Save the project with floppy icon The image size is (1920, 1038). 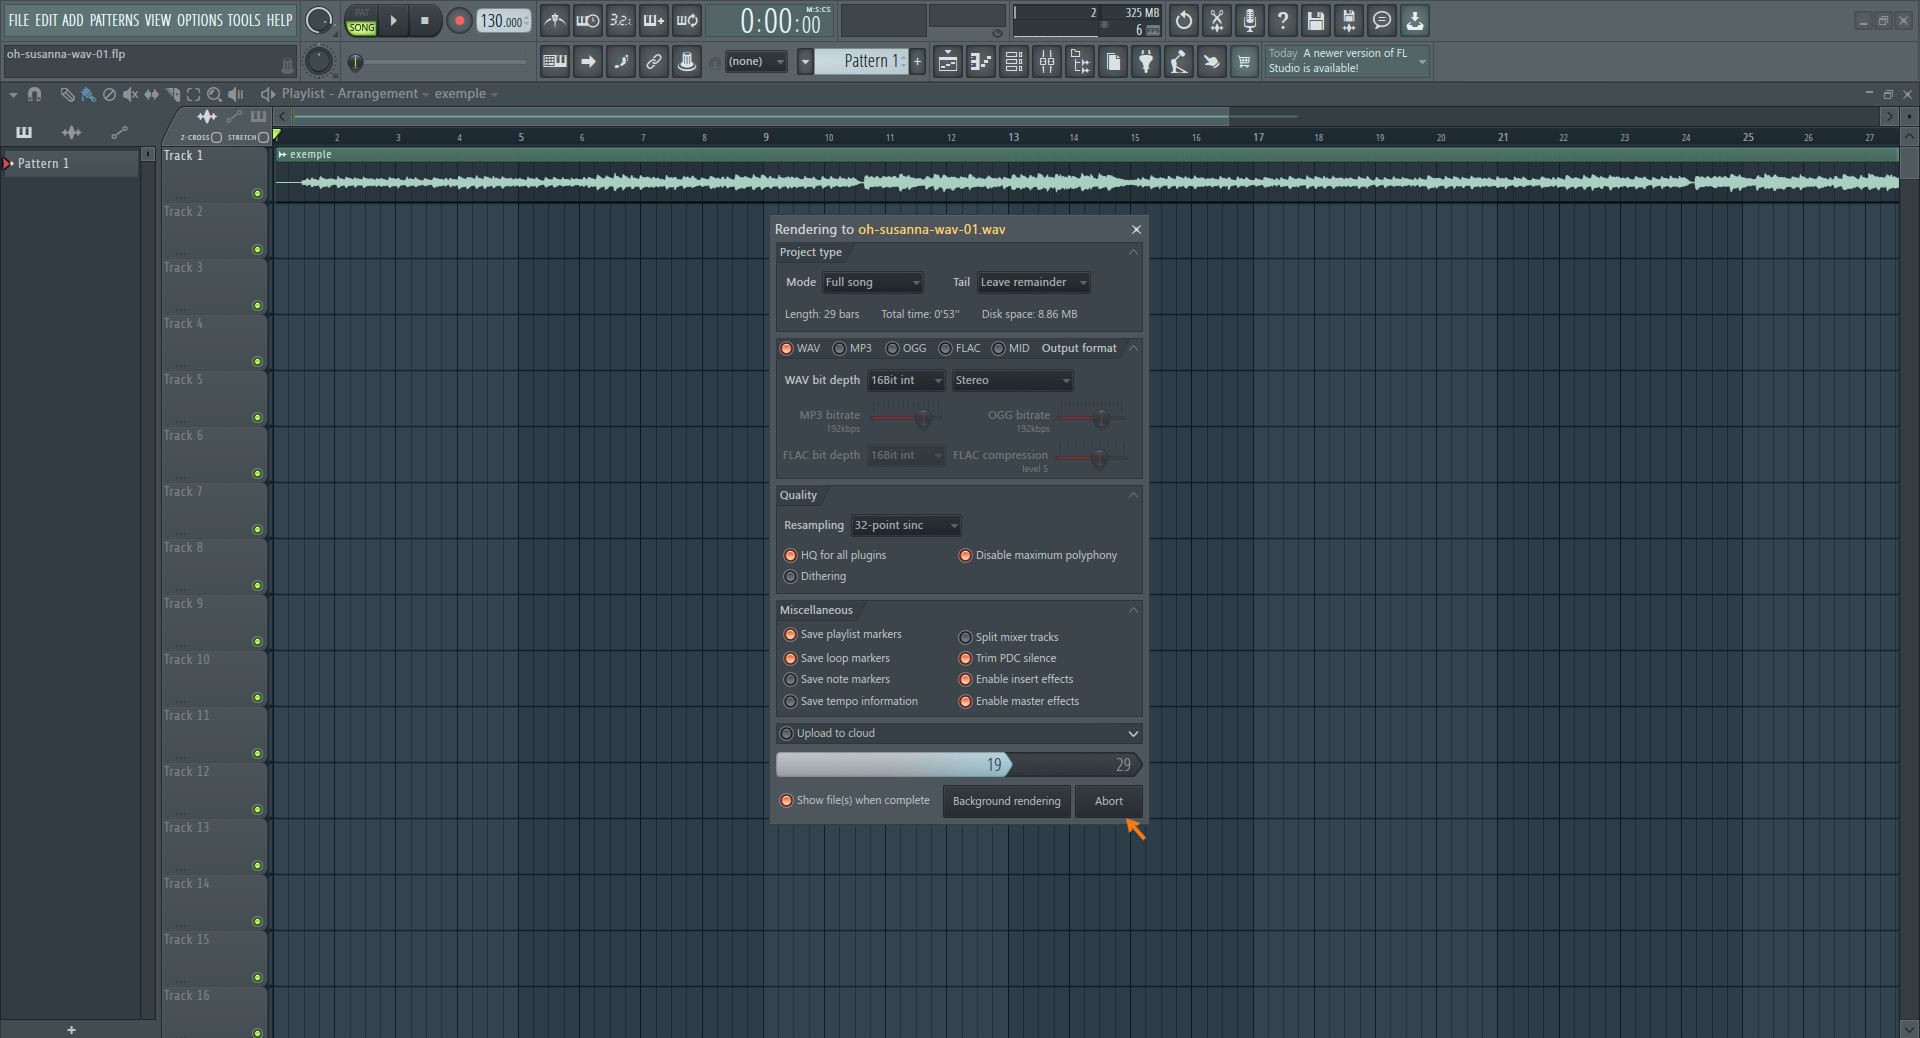(1316, 20)
